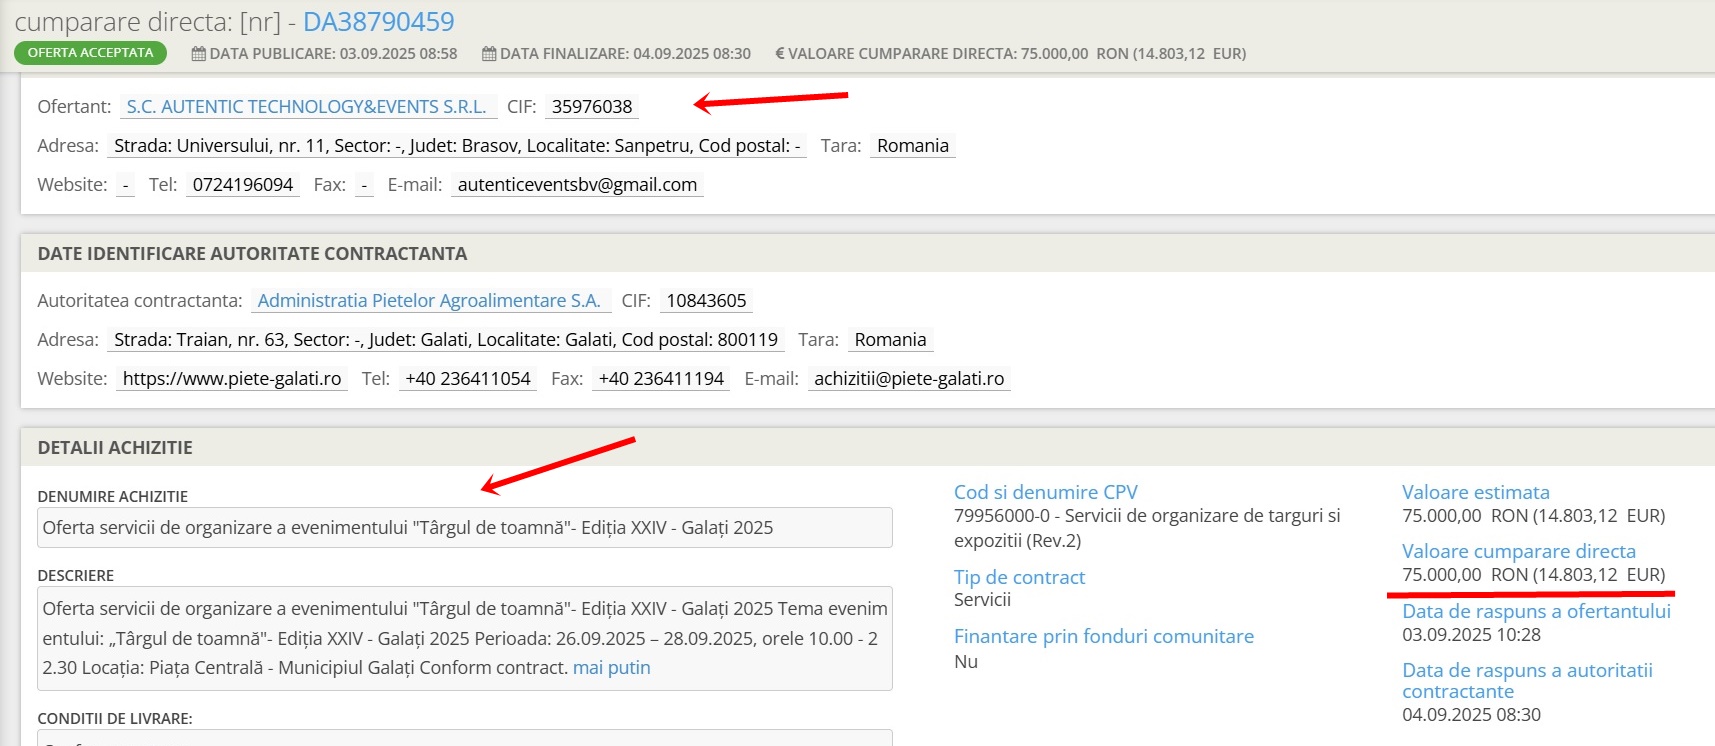This screenshot has width=1715, height=746.
Task: Open the DA38790459 purchase code link
Action: pyautogui.click(x=378, y=22)
